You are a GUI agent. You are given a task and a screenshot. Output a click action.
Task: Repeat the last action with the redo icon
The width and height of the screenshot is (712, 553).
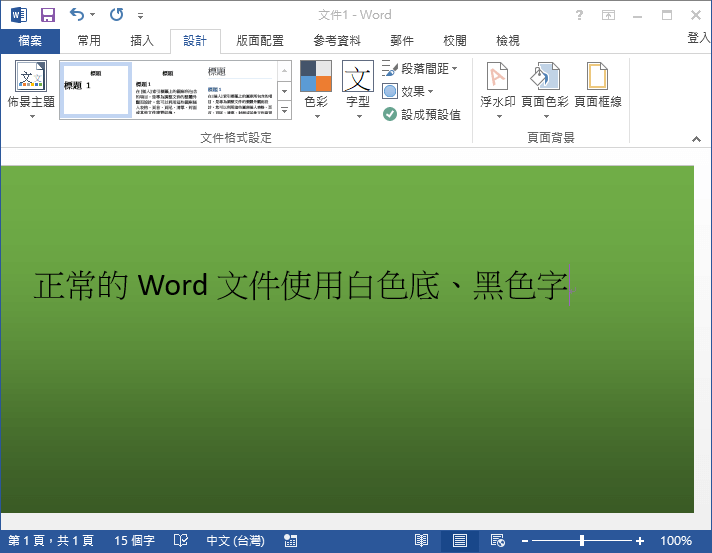[116, 15]
